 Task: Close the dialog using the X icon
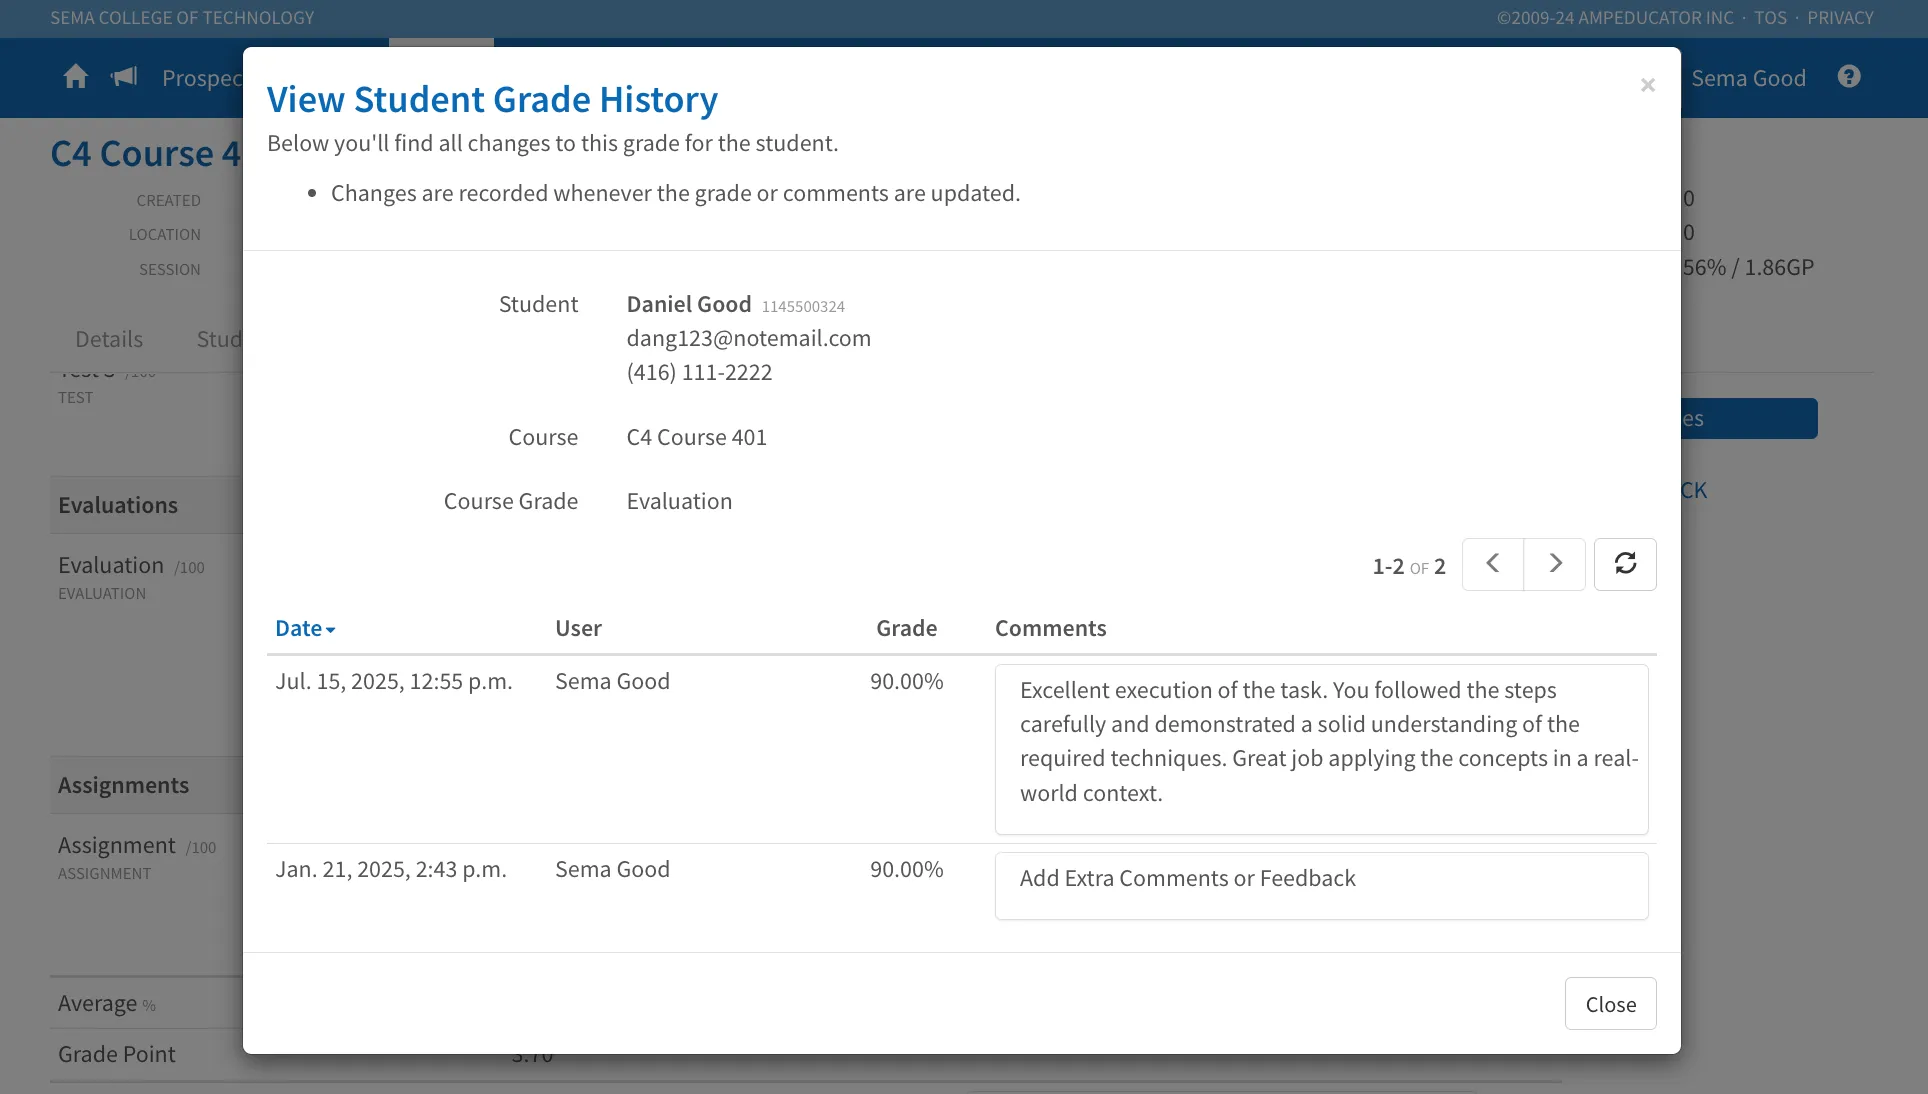pyautogui.click(x=1648, y=86)
